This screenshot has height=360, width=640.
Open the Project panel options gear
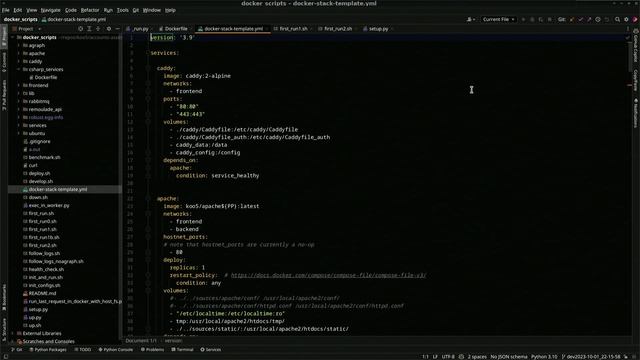point(109,29)
